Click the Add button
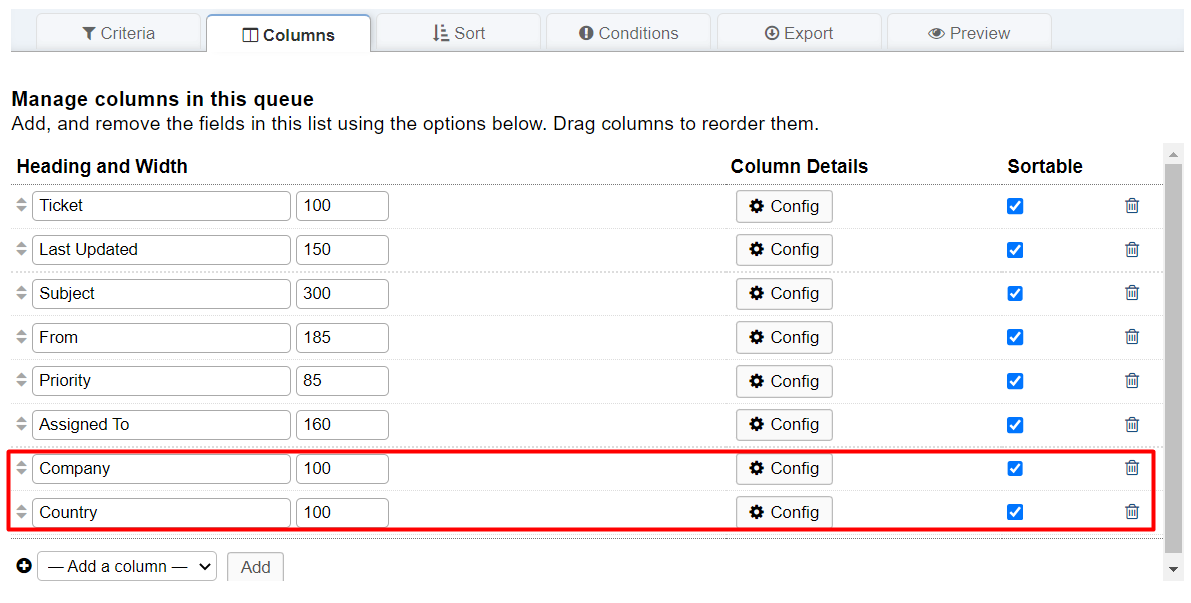The image size is (1191, 603). [x=255, y=567]
